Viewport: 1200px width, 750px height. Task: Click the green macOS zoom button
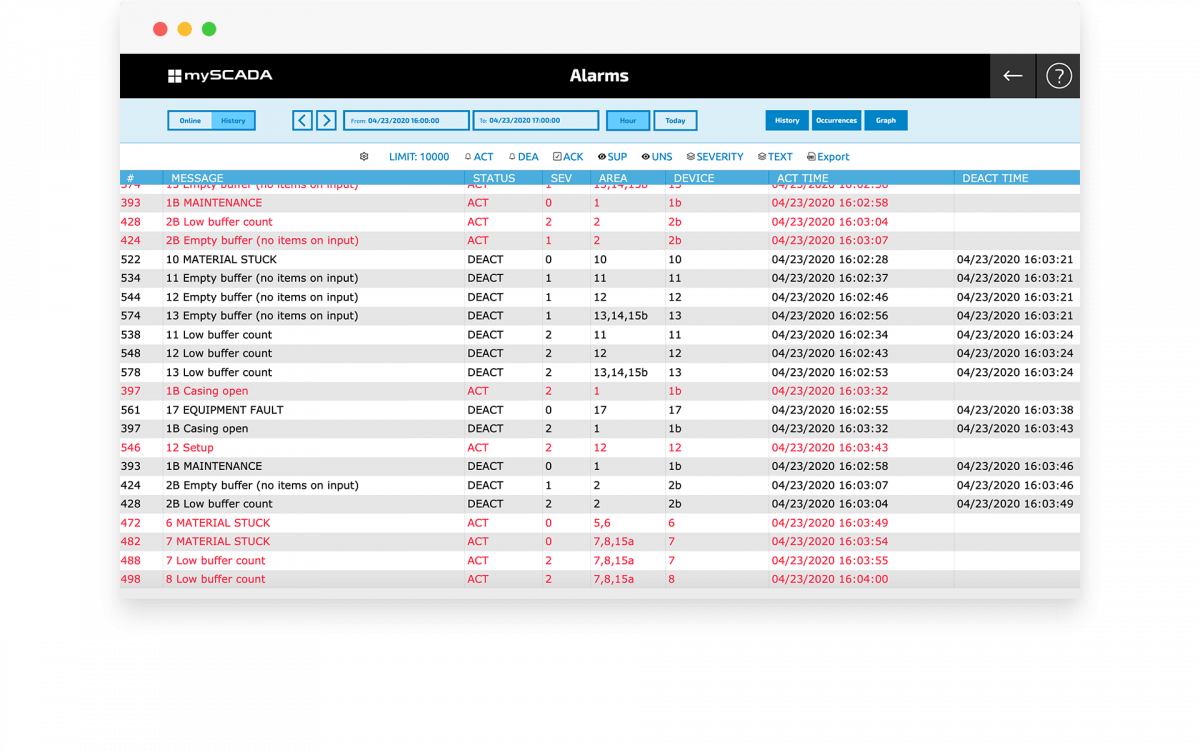pyautogui.click(x=209, y=29)
